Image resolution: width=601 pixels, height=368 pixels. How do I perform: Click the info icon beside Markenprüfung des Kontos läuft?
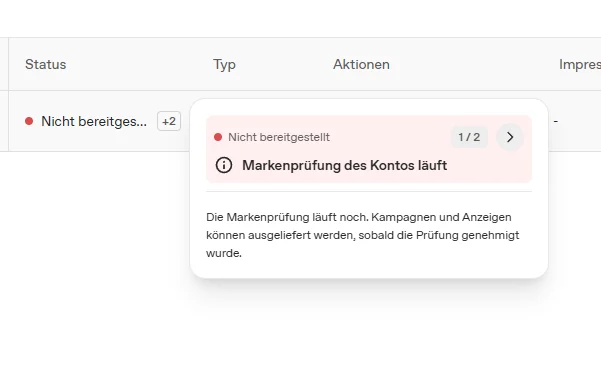tap(224, 166)
